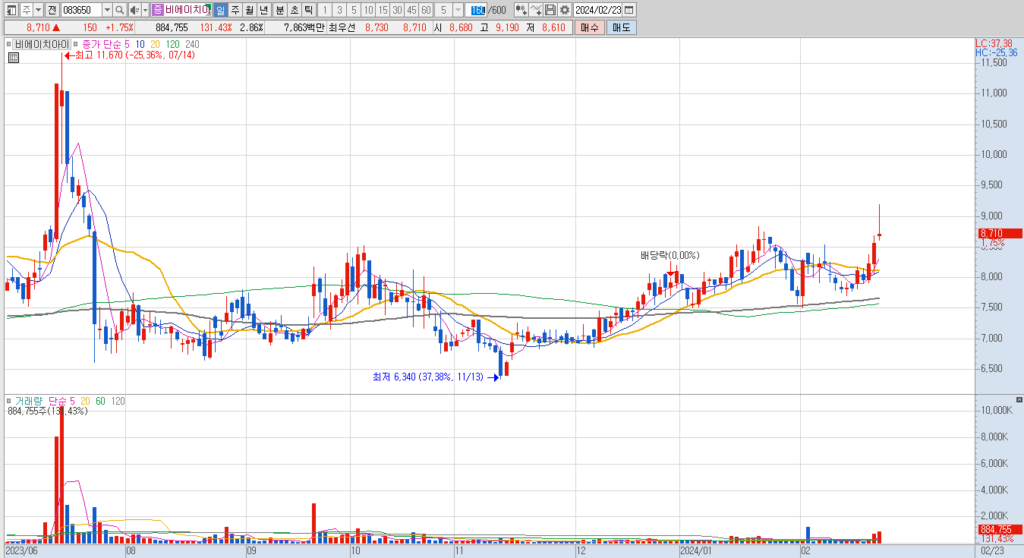The image size is (1024, 558).
Task: Toggle price panel small square marker
Action: tap(8, 44)
